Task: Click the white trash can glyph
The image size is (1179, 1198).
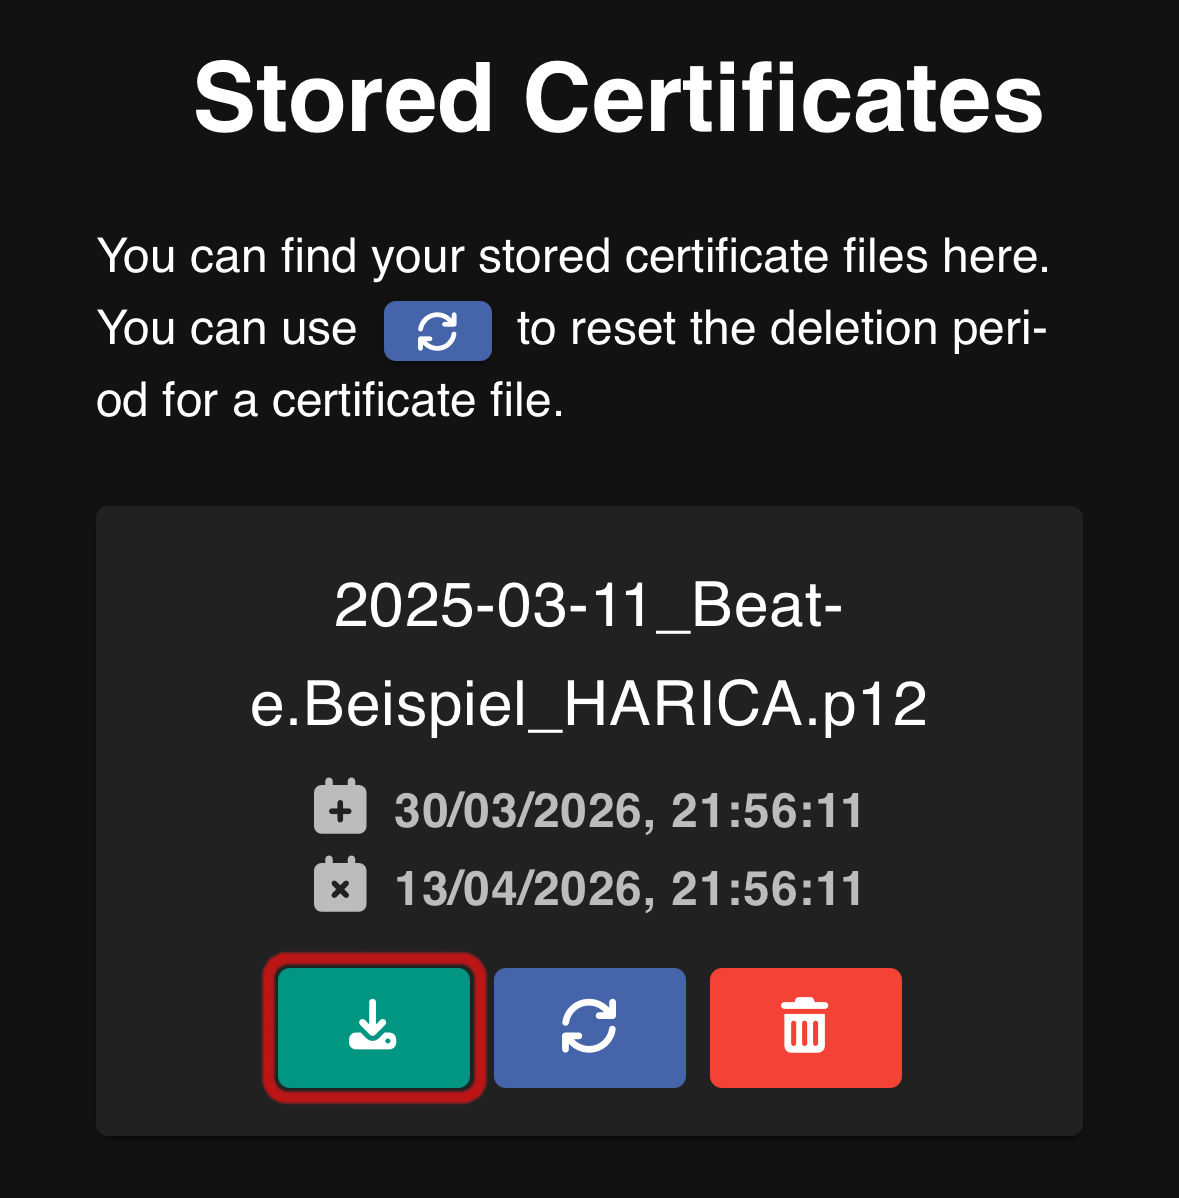Action: click(805, 1026)
